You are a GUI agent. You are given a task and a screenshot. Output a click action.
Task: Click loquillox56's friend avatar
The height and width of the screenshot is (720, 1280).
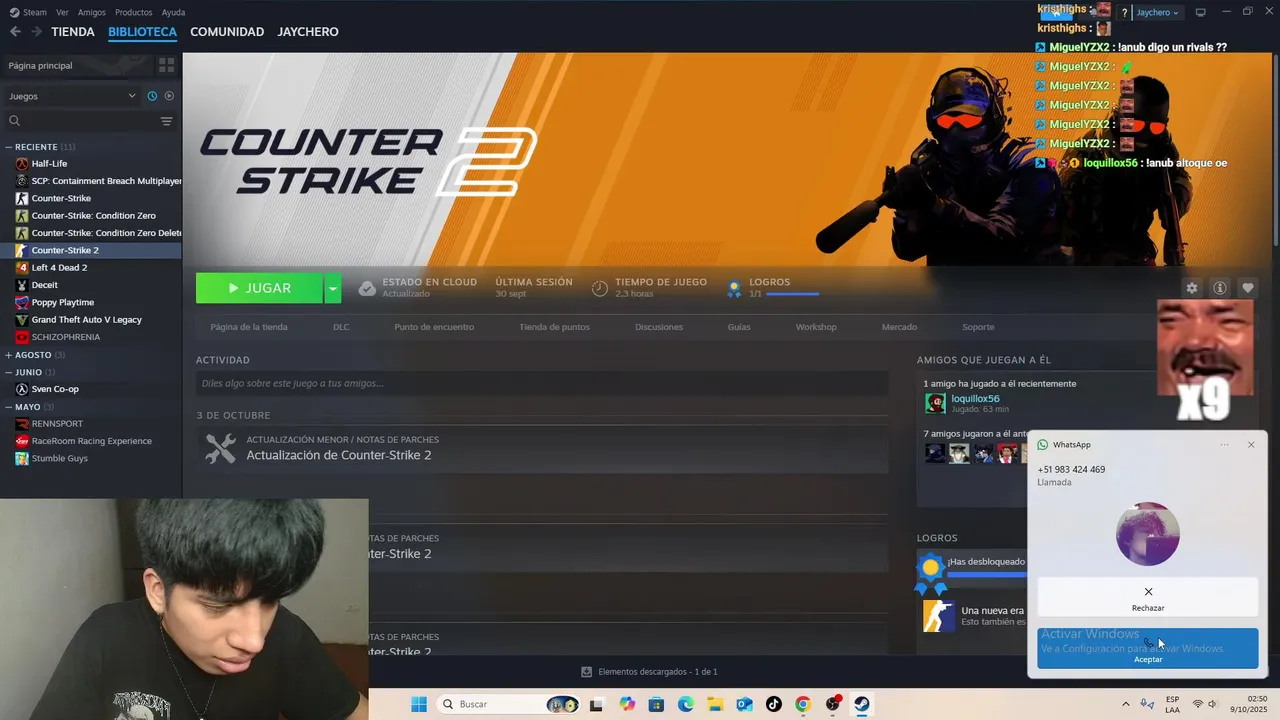tap(935, 403)
